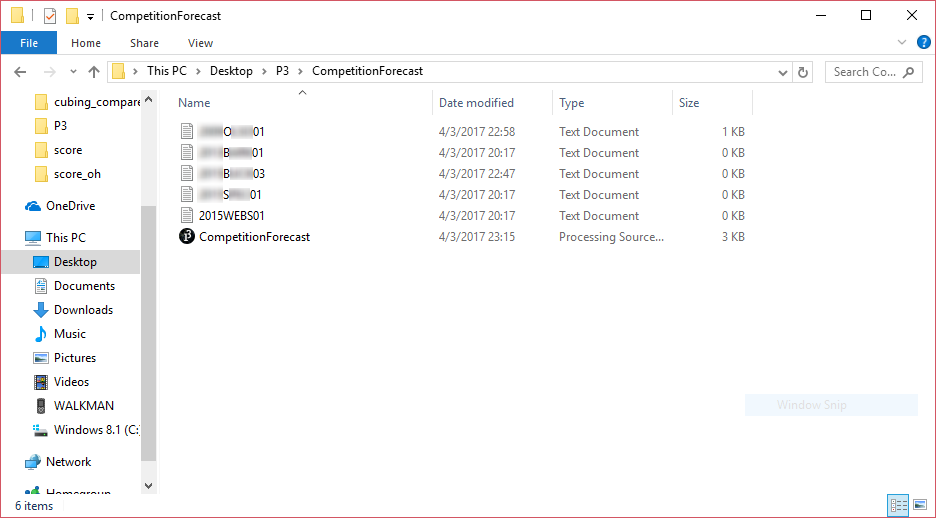Open the Quick Access Toolbar customize dropdown
936x518 pixels.
[x=91, y=17]
